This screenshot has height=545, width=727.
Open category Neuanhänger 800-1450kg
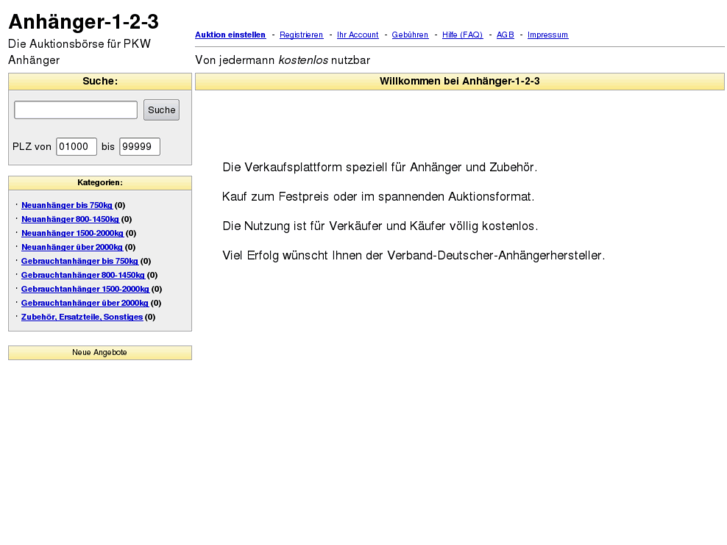point(70,219)
